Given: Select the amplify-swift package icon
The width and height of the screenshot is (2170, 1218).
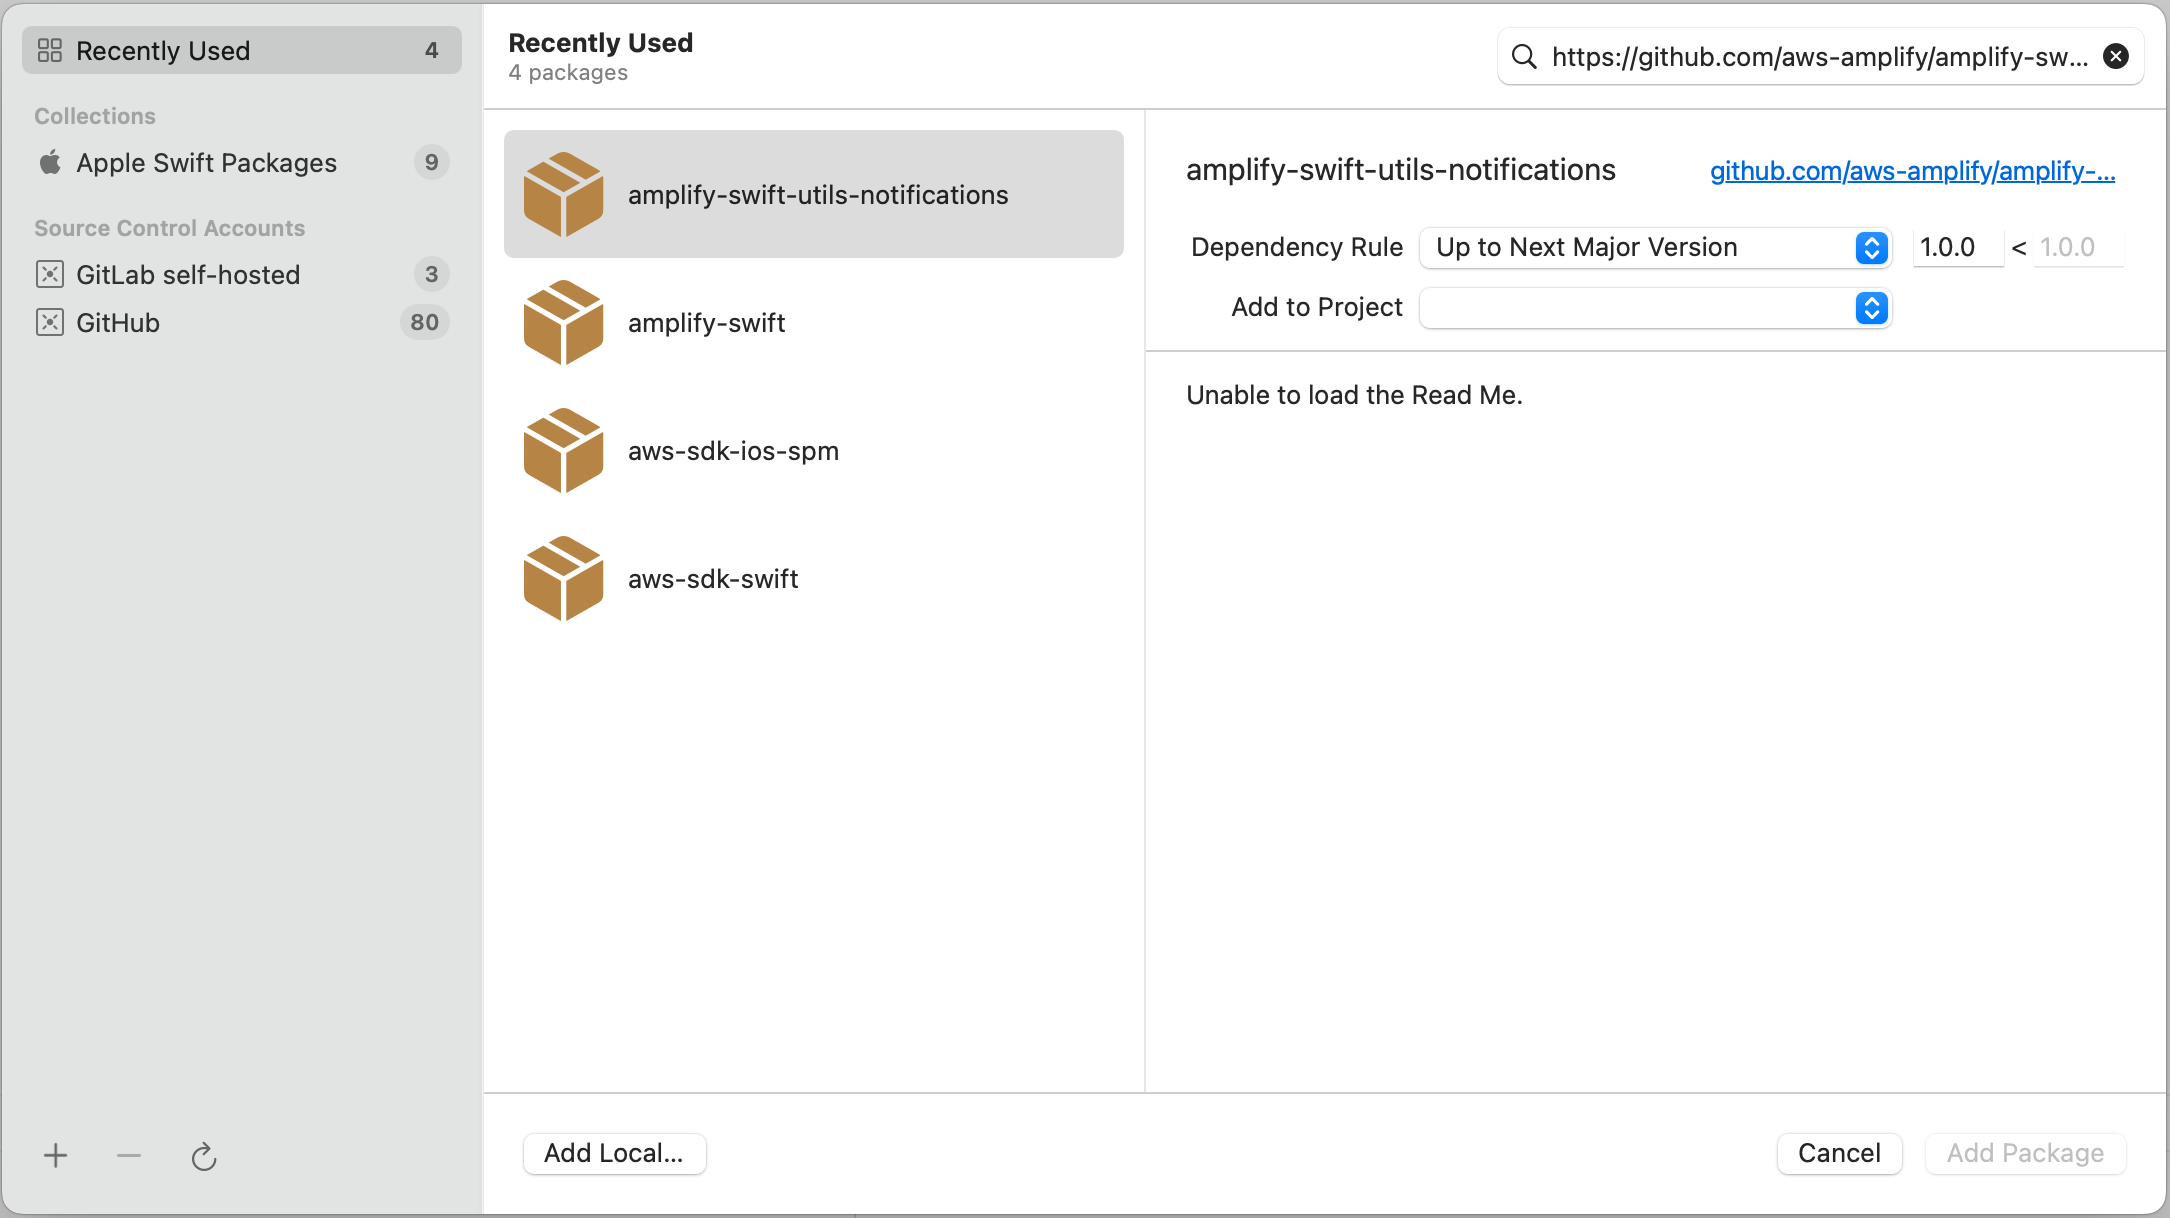Looking at the screenshot, I should 563,322.
